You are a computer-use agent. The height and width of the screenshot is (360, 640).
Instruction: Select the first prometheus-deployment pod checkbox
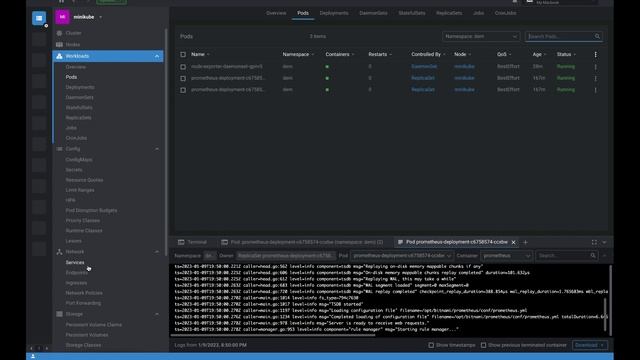183,78
